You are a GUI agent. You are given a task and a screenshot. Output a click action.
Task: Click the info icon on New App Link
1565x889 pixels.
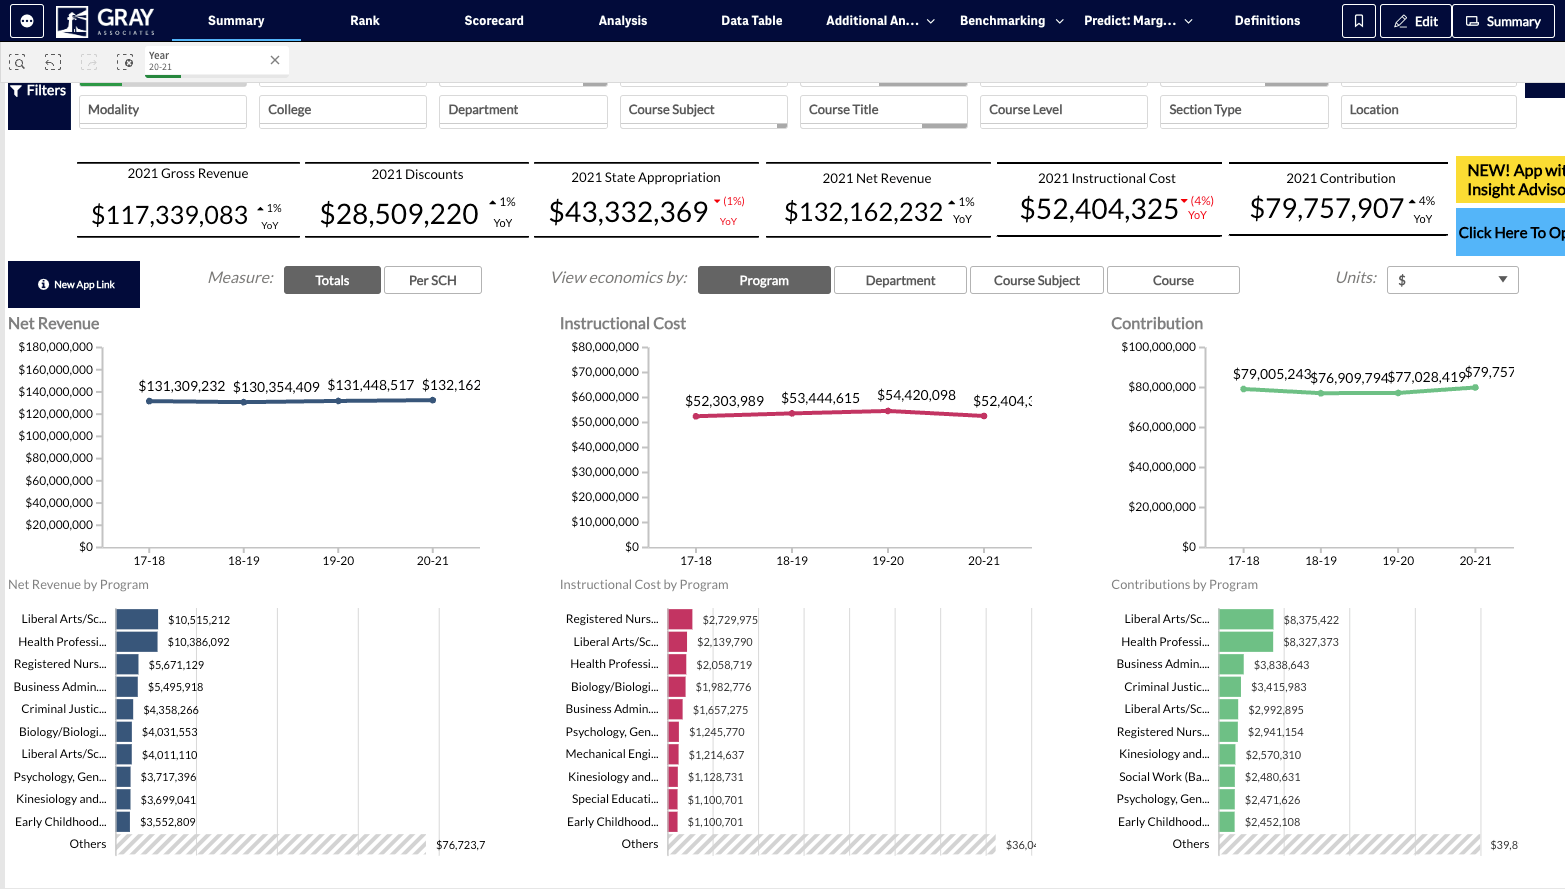[43, 285]
